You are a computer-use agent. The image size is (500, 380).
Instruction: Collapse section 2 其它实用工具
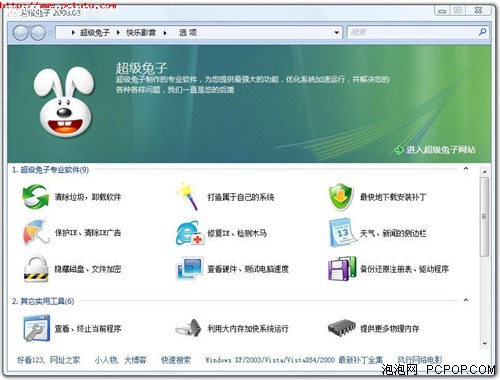466,300
